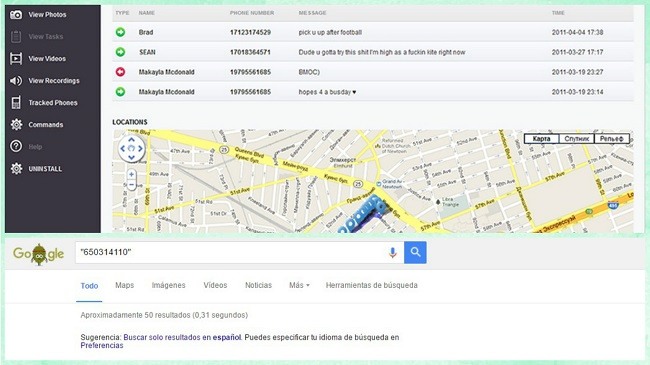This screenshot has width=650, height=365.
Task: Open Herramientas de búsqueda options
Action: 371,285
